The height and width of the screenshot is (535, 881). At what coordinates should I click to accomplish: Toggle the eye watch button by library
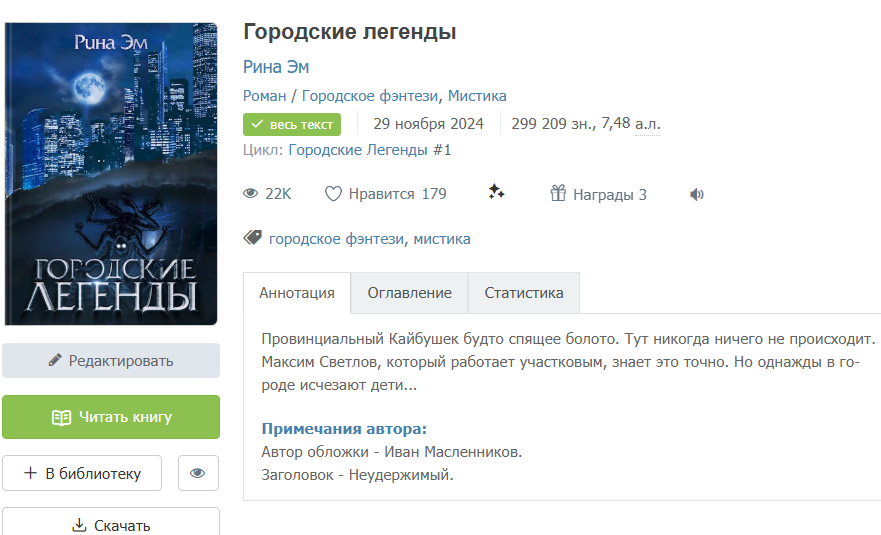pyautogui.click(x=198, y=473)
